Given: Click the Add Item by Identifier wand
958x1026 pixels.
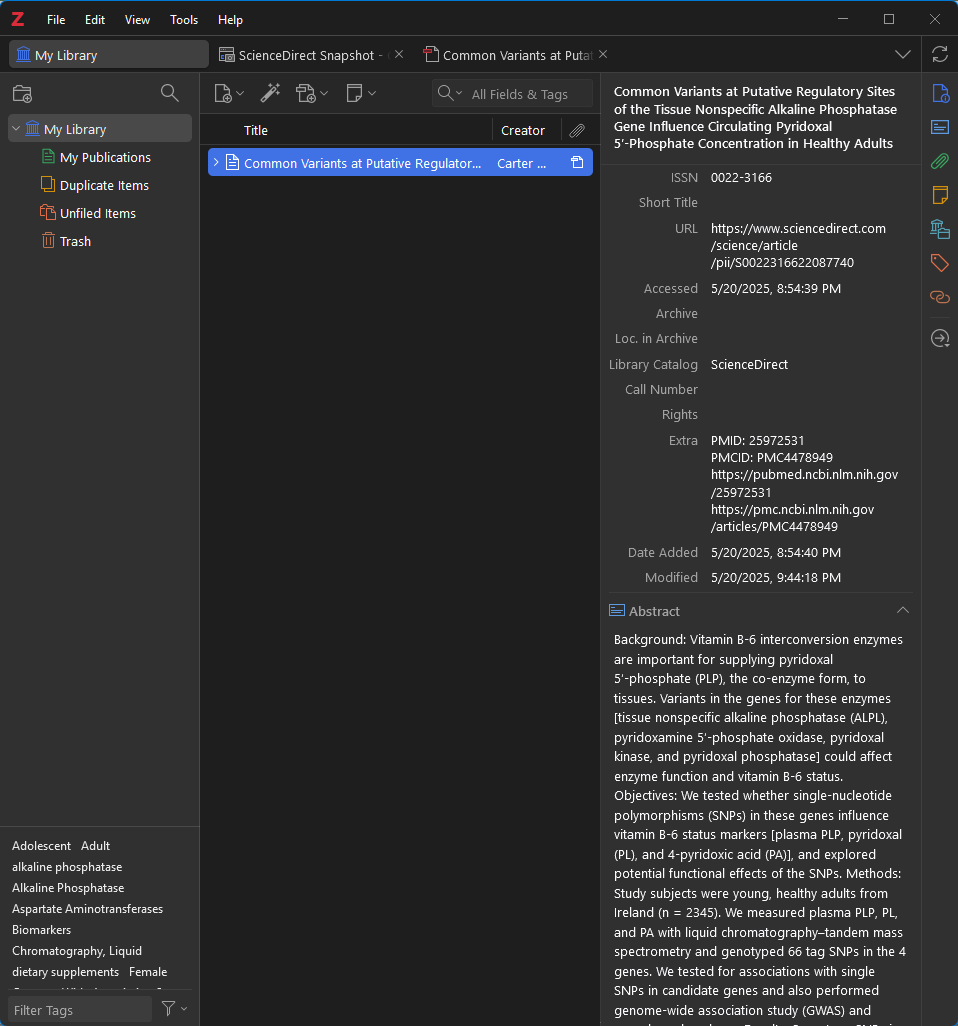Looking at the screenshot, I should point(270,93).
